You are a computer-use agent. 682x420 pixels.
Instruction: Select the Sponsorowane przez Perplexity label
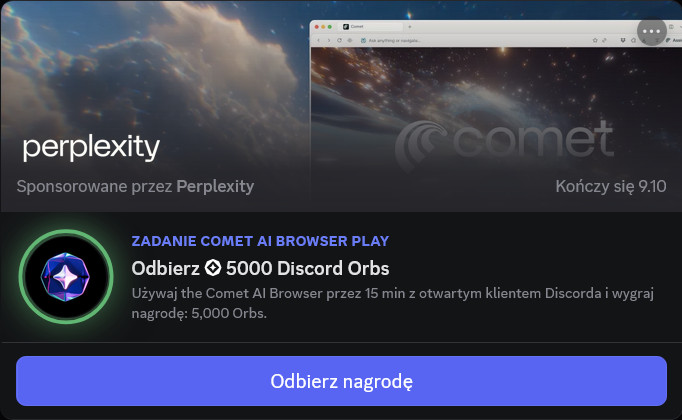click(135, 187)
